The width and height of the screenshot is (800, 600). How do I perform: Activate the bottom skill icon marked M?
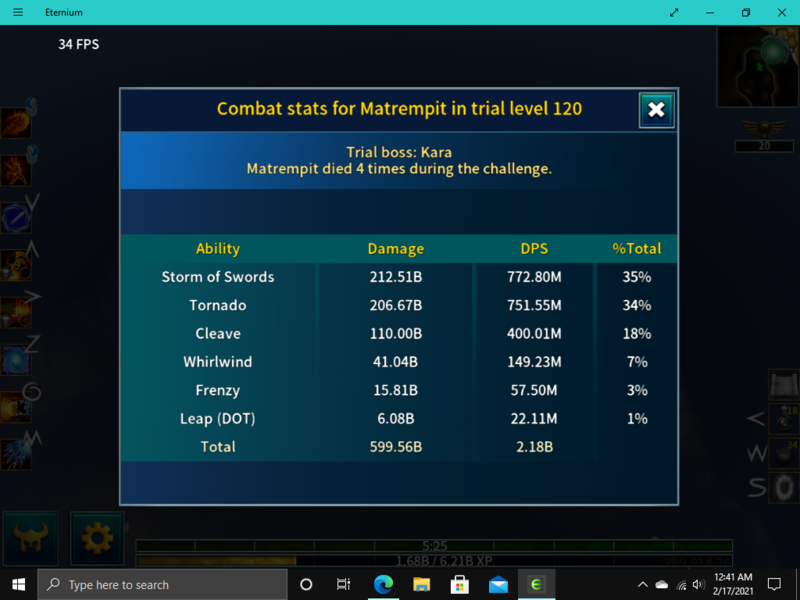(16, 453)
